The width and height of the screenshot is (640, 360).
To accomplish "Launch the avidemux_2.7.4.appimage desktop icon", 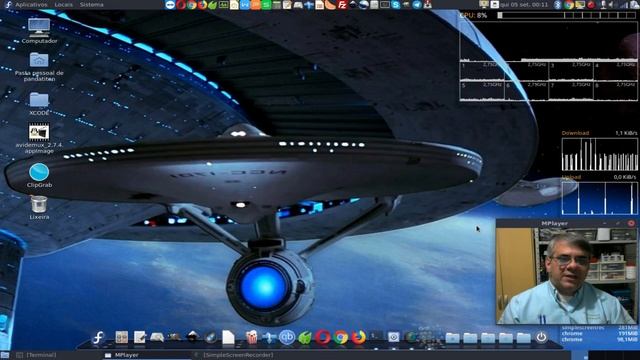I will (39, 138).
